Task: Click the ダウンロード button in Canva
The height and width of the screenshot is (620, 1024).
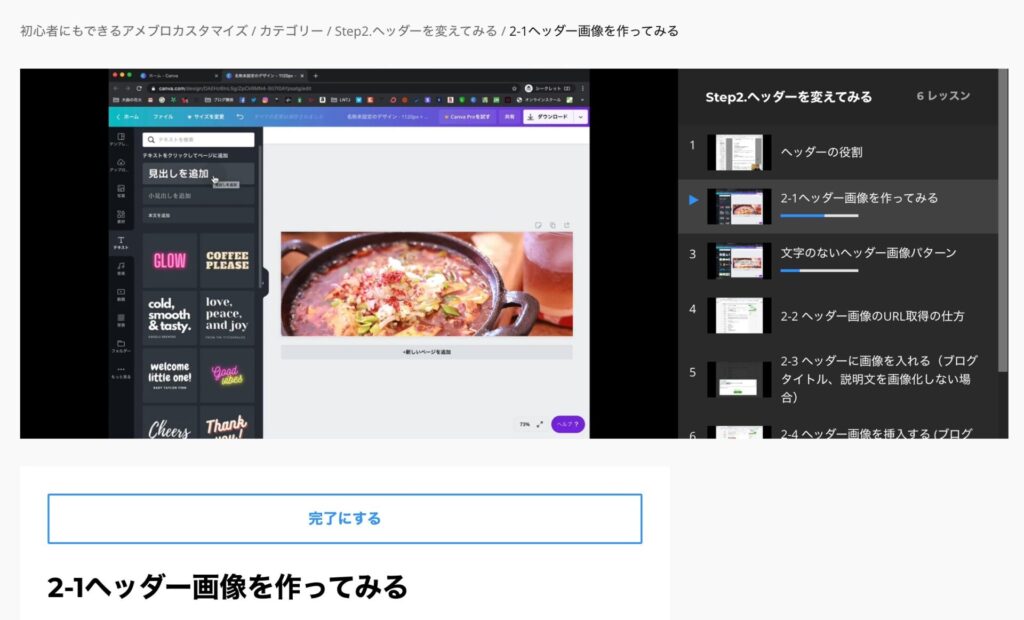Action: point(549,117)
